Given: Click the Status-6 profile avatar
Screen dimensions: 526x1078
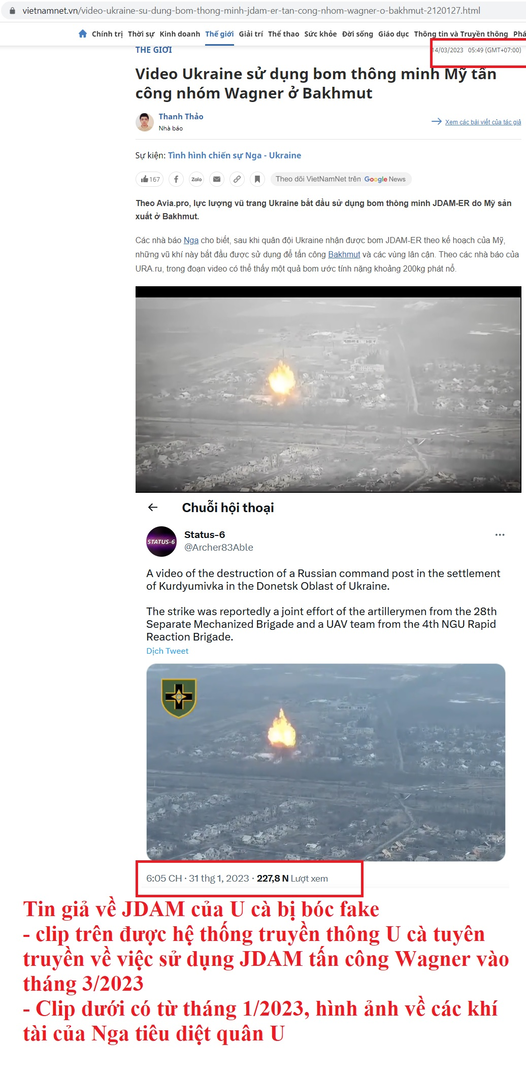Looking at the screenshot, I should (x=162, y=541).
